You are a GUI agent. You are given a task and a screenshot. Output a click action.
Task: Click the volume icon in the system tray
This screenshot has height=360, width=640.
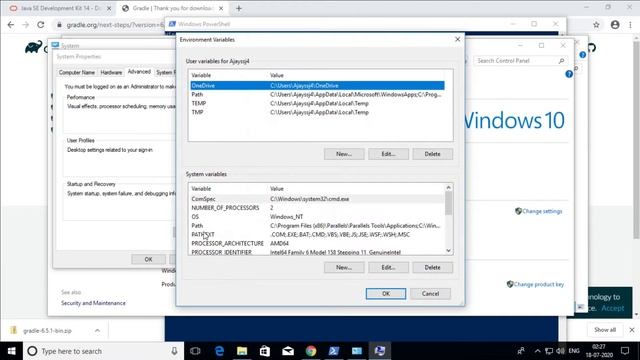point(560,351)
